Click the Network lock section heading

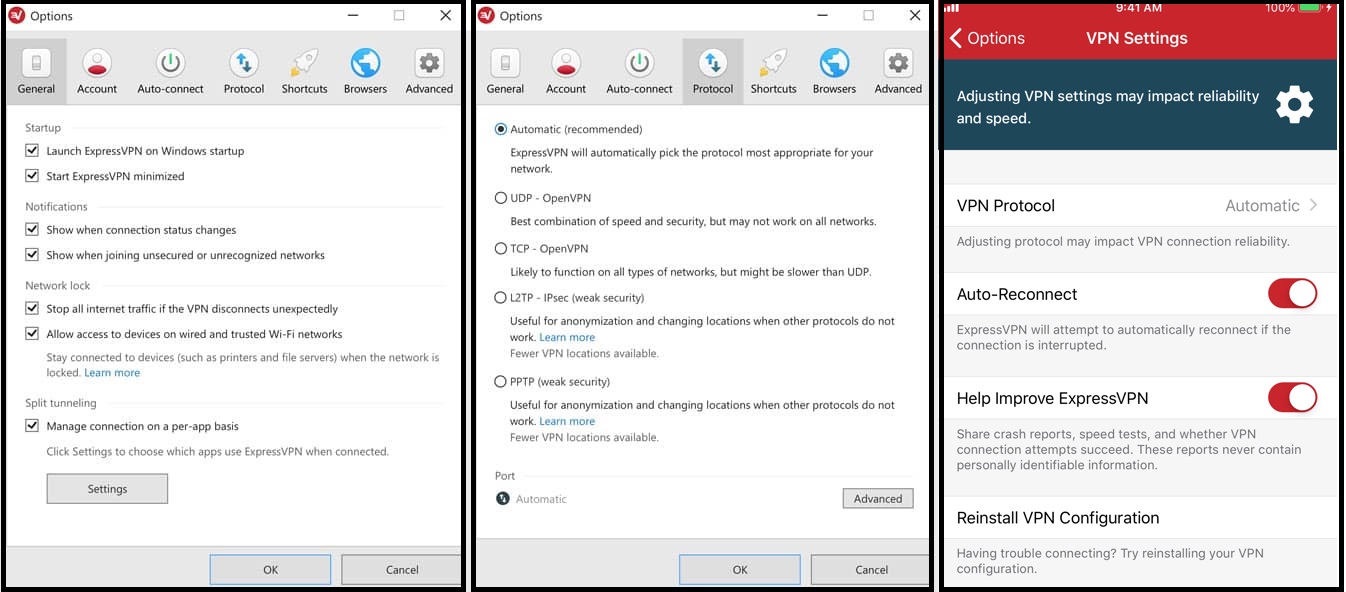[58, 286]
